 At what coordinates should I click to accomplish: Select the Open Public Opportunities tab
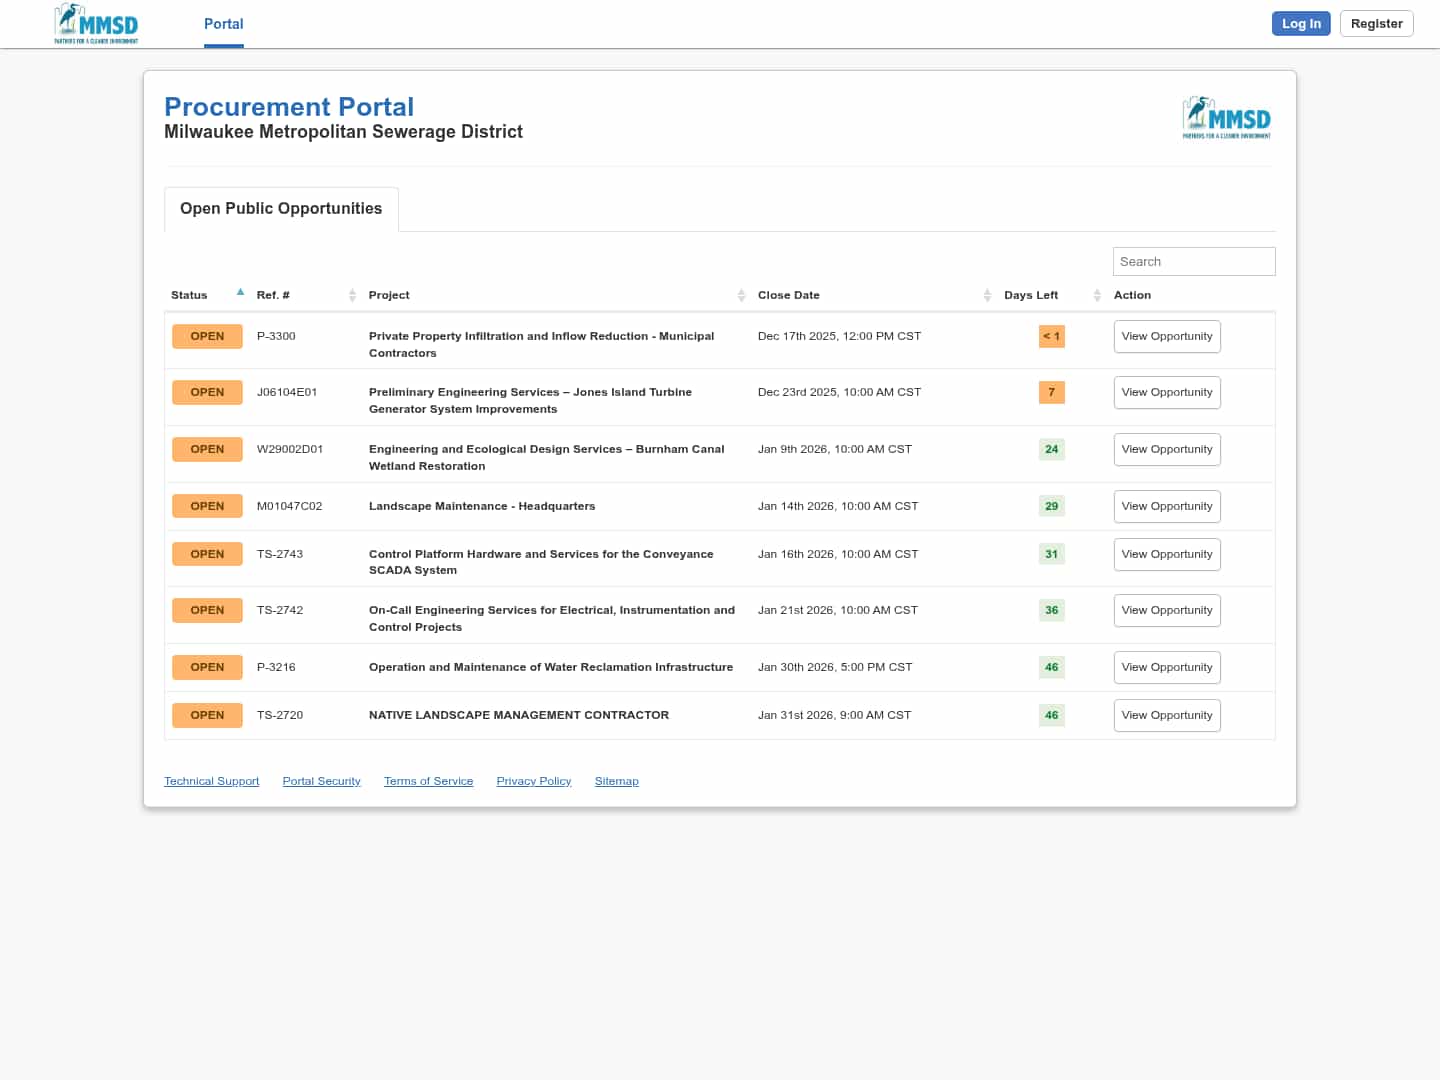point(281,209)
